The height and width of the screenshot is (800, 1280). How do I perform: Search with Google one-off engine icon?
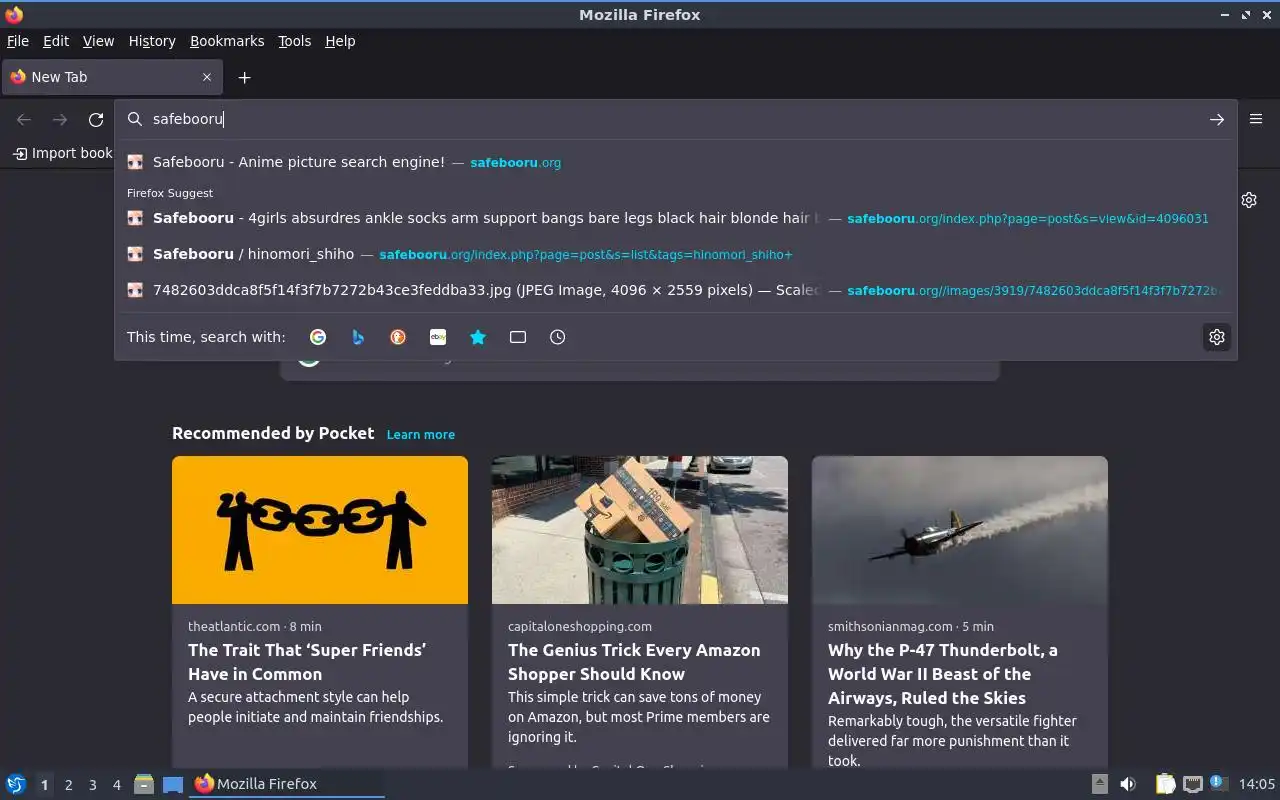pyautogui.click(x=318, y=337)
